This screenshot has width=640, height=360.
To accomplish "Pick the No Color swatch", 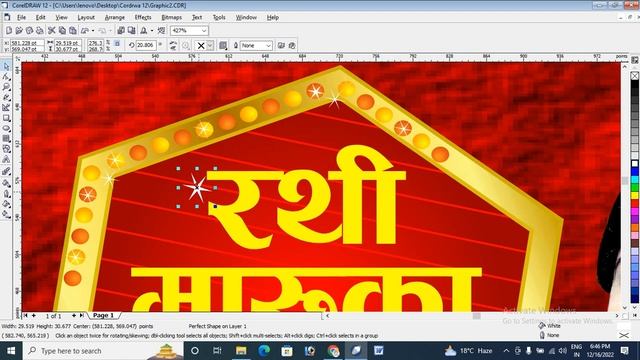I will [635, 76].
